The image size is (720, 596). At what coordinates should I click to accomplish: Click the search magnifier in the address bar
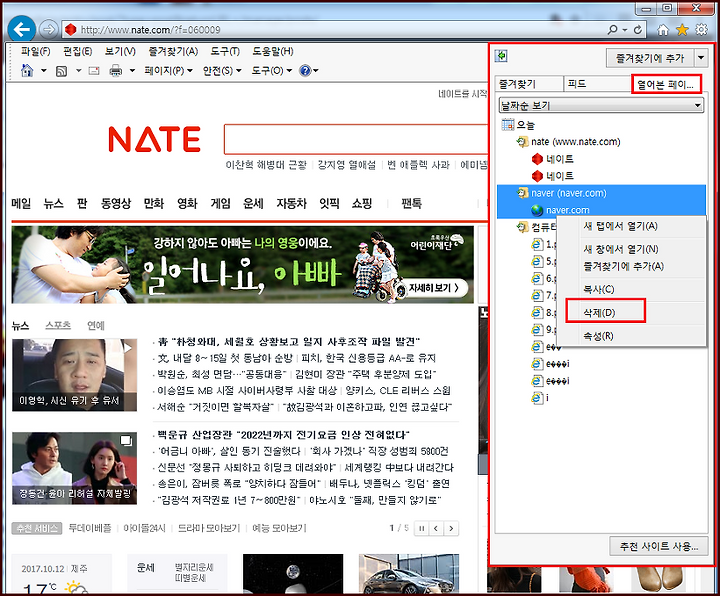[x=612, y=30]
